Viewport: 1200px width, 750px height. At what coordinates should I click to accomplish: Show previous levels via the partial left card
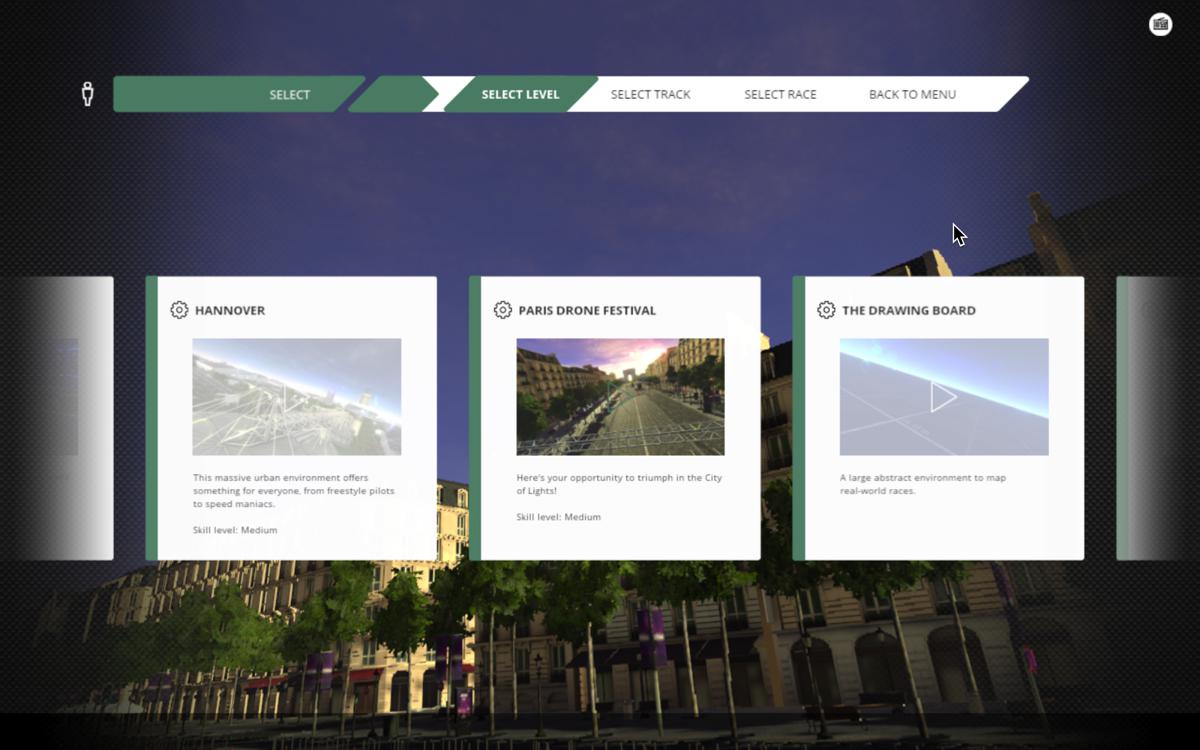tap(57, 418)
